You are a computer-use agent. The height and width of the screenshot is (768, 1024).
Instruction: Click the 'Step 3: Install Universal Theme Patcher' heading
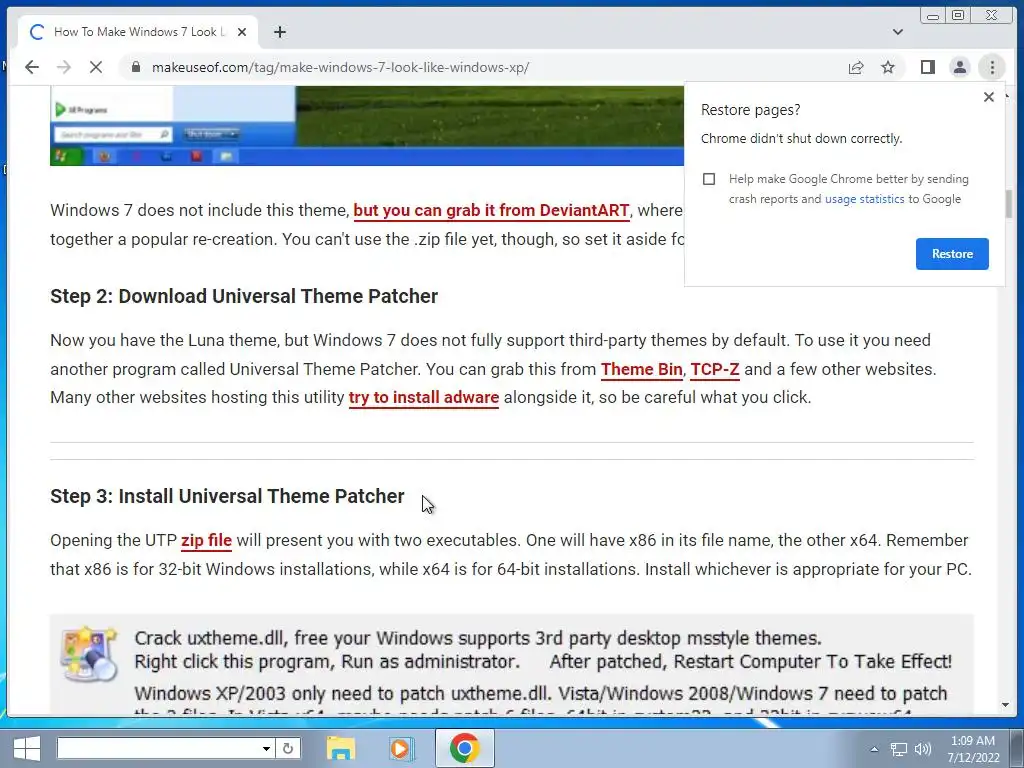pos(227,496)
